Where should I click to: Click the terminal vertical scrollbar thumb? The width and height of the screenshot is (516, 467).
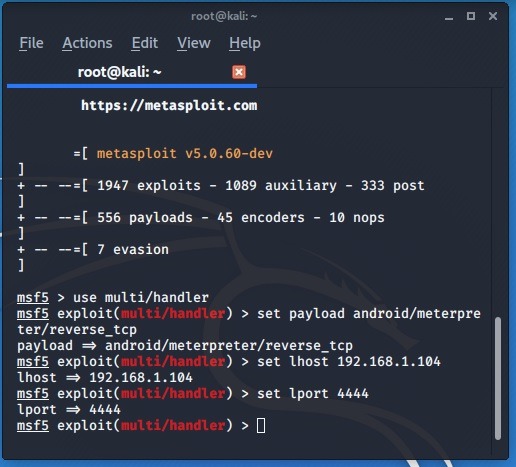pos(498,378)
